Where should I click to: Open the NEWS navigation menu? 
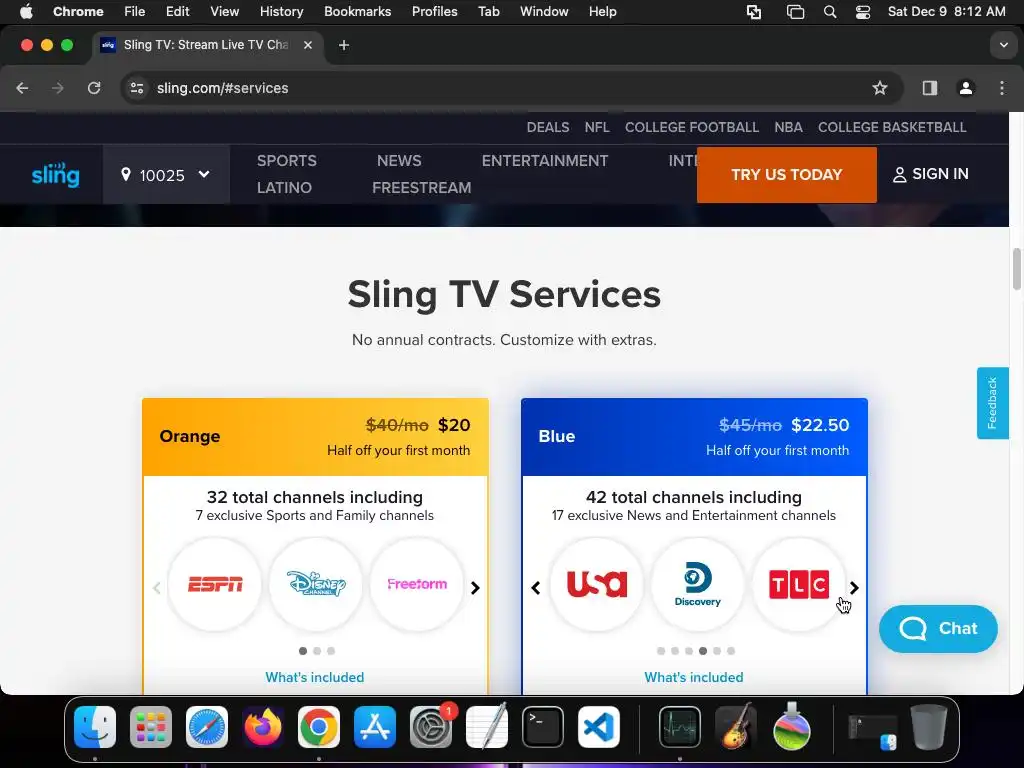point(399,161)
